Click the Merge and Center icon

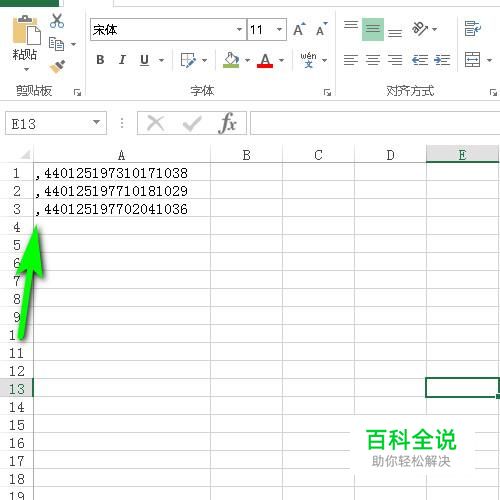pos(473,60)
